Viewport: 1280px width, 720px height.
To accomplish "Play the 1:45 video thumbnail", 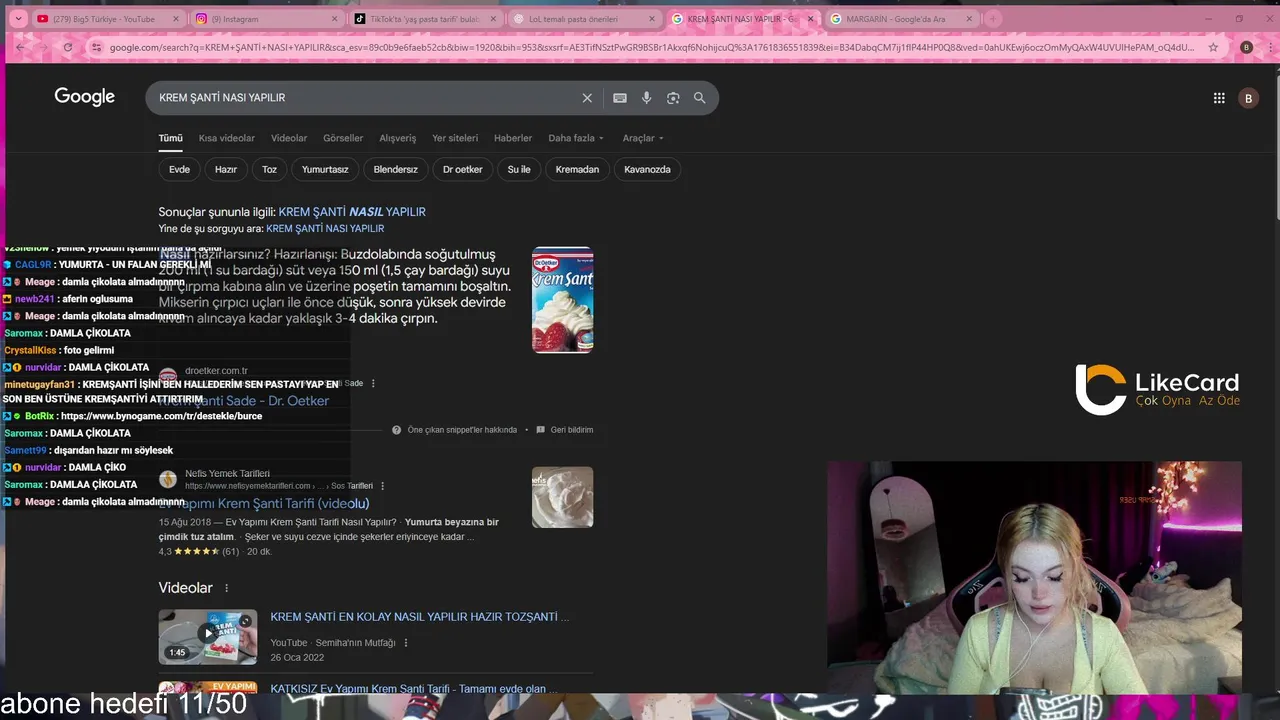I will 208,637.
